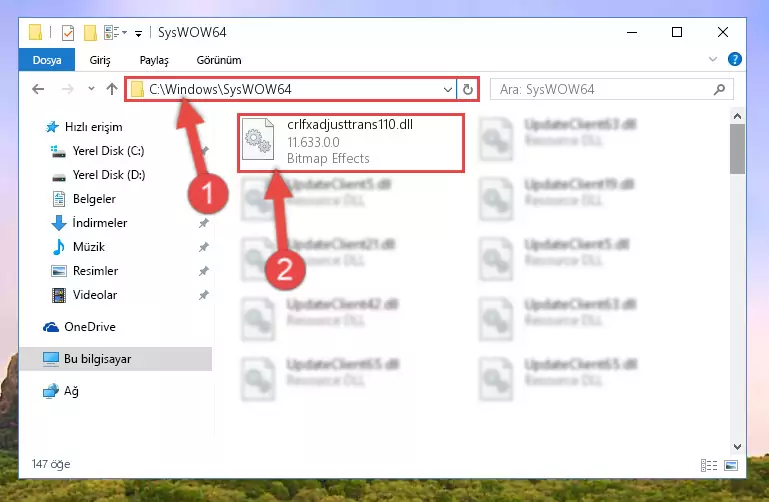Click the scroll up arrow of the file list
This screenshot has height=502, width=769.
click(x=737, y=116)
